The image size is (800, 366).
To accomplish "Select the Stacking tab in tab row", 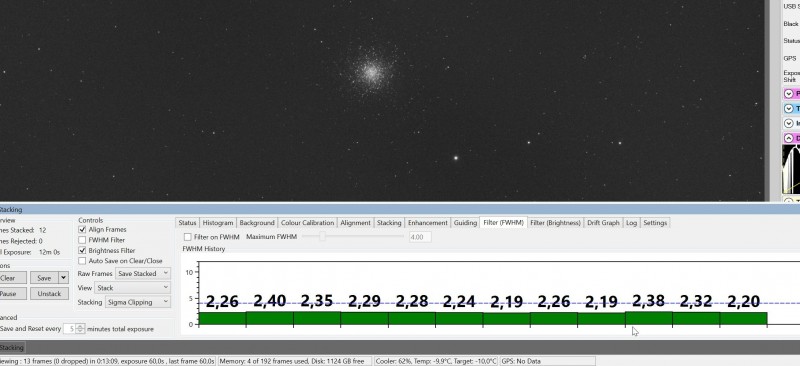I will tap(389, 223).
